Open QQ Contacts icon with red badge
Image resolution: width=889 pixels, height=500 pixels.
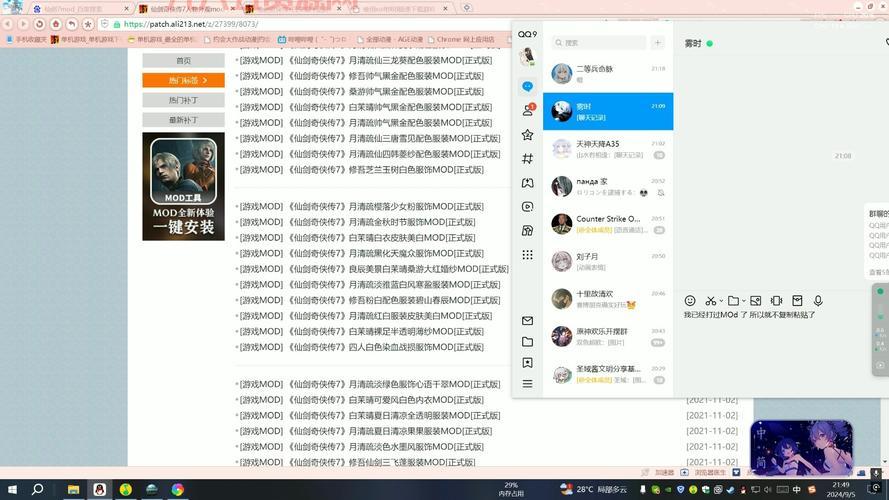528,110
